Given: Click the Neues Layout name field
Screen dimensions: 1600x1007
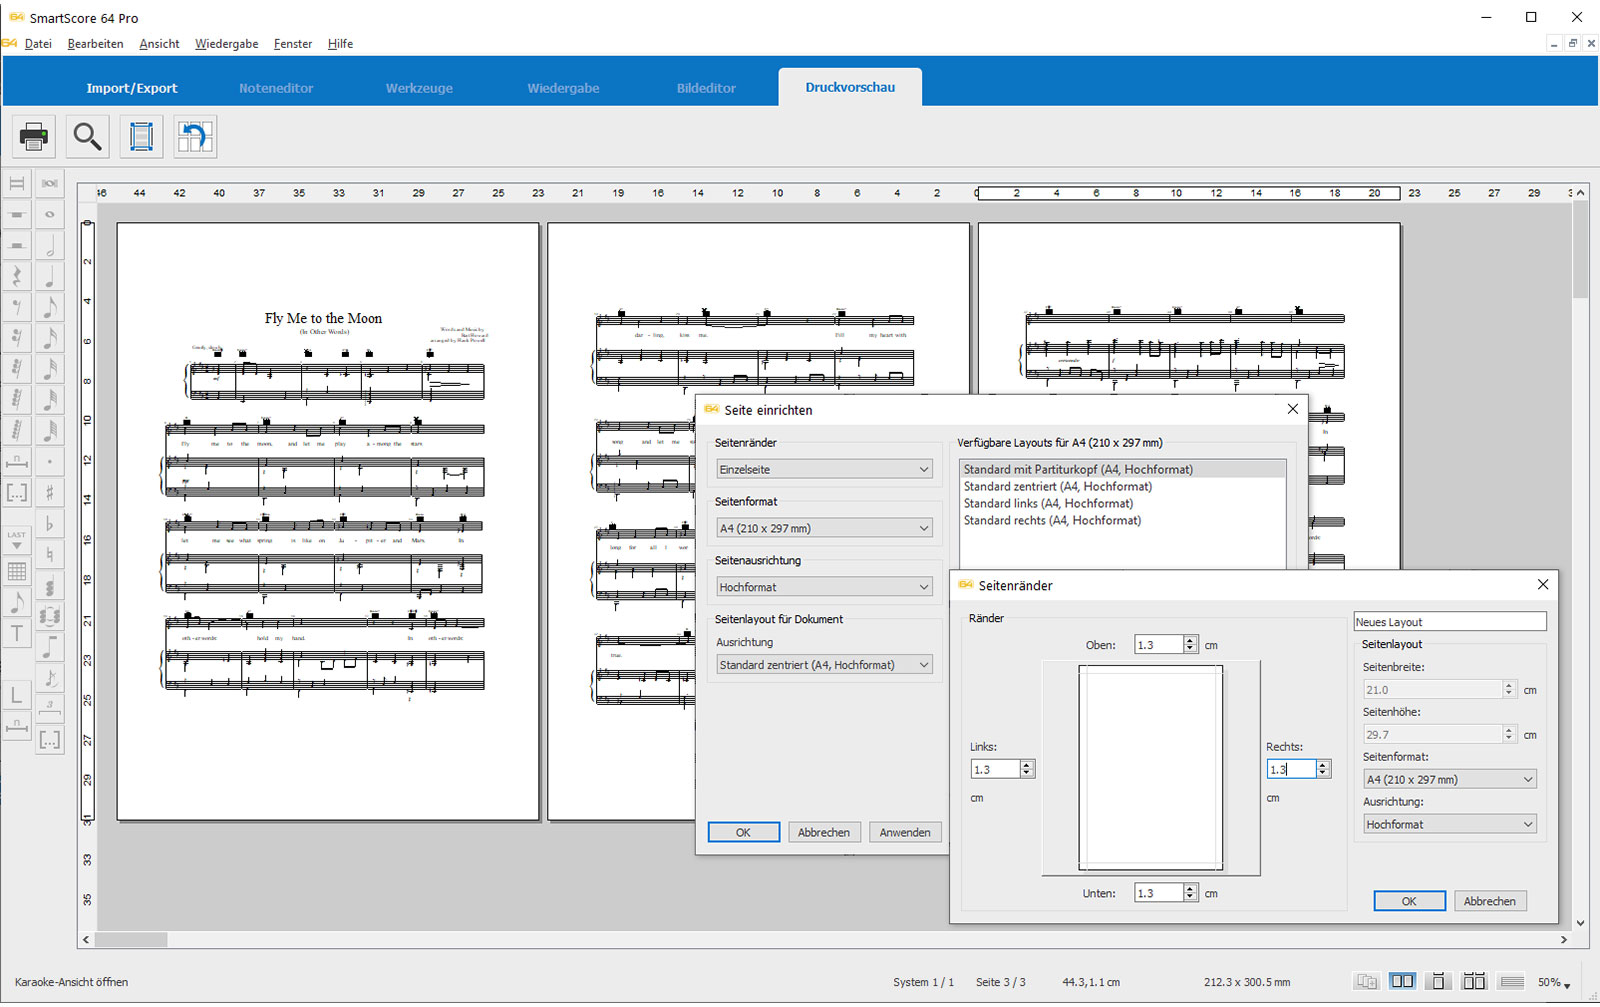Looking at the screenshot, I should click(1450, 622).
